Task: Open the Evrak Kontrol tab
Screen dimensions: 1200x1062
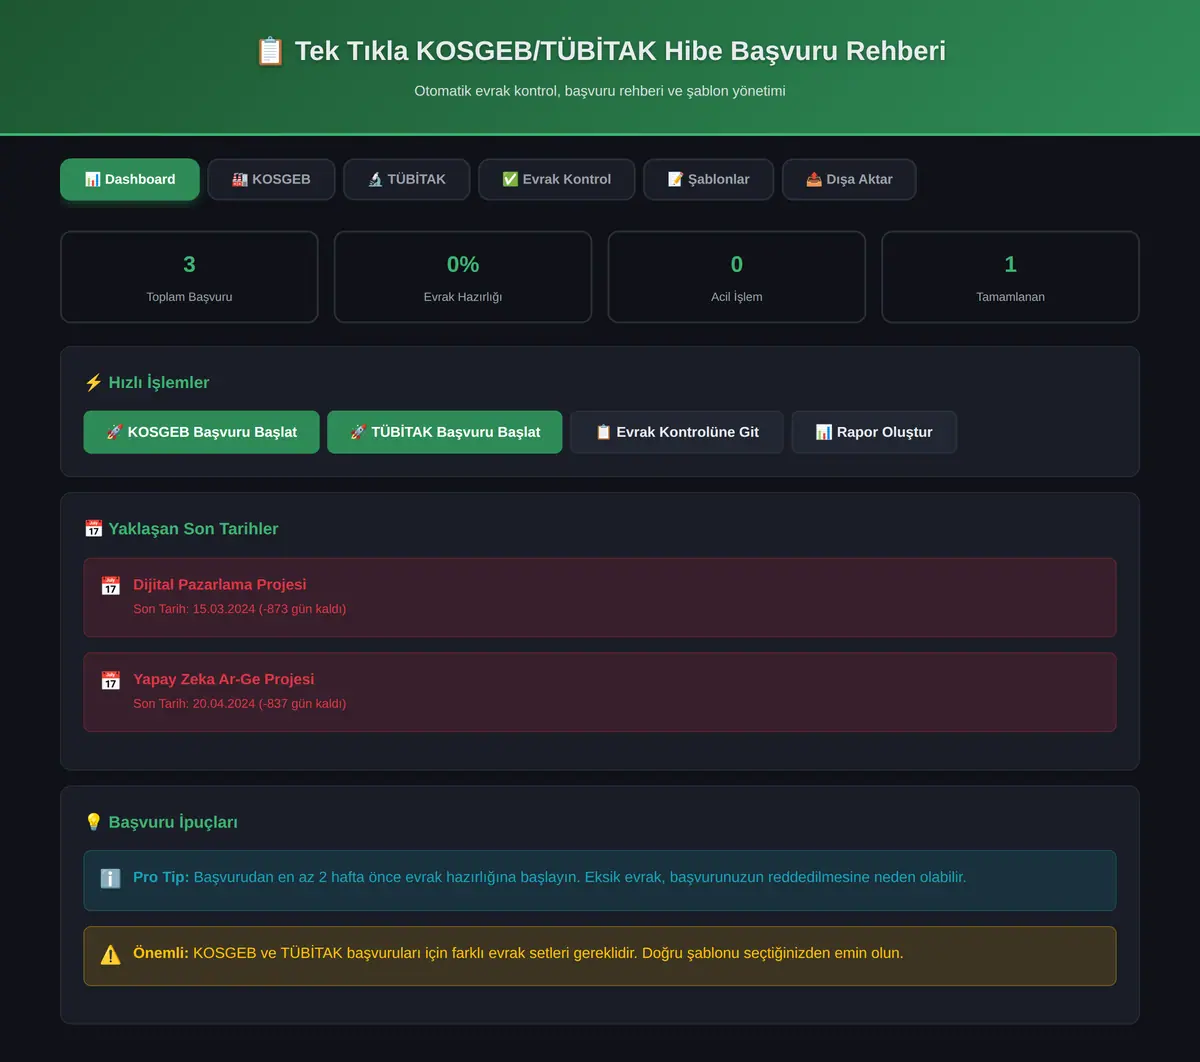Action: 557,179
